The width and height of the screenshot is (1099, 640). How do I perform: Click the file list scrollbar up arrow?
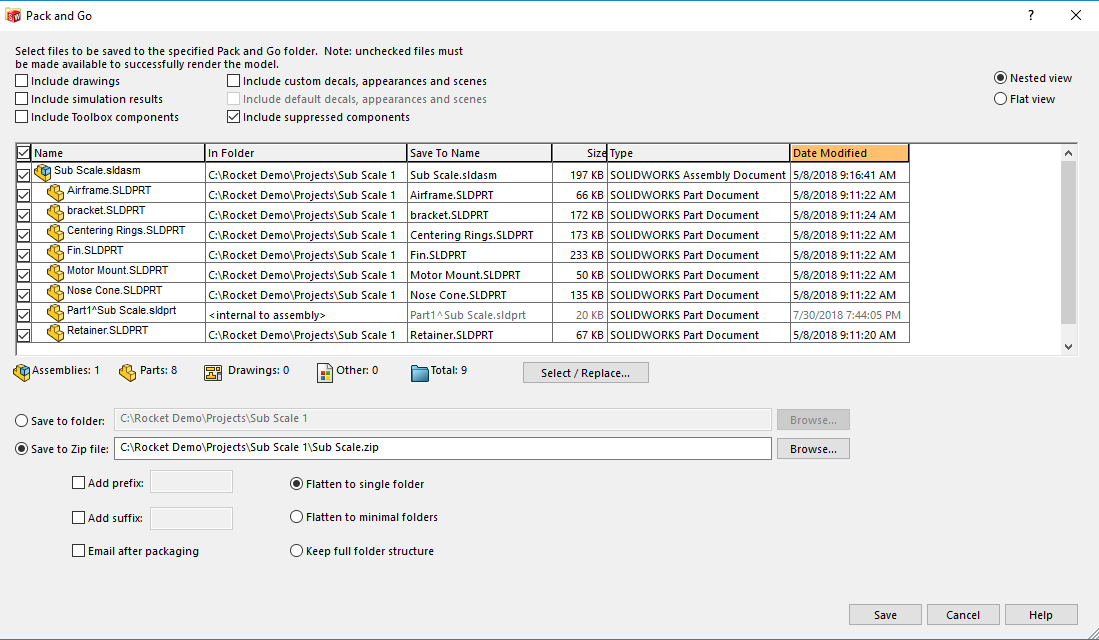(1068, 153)
